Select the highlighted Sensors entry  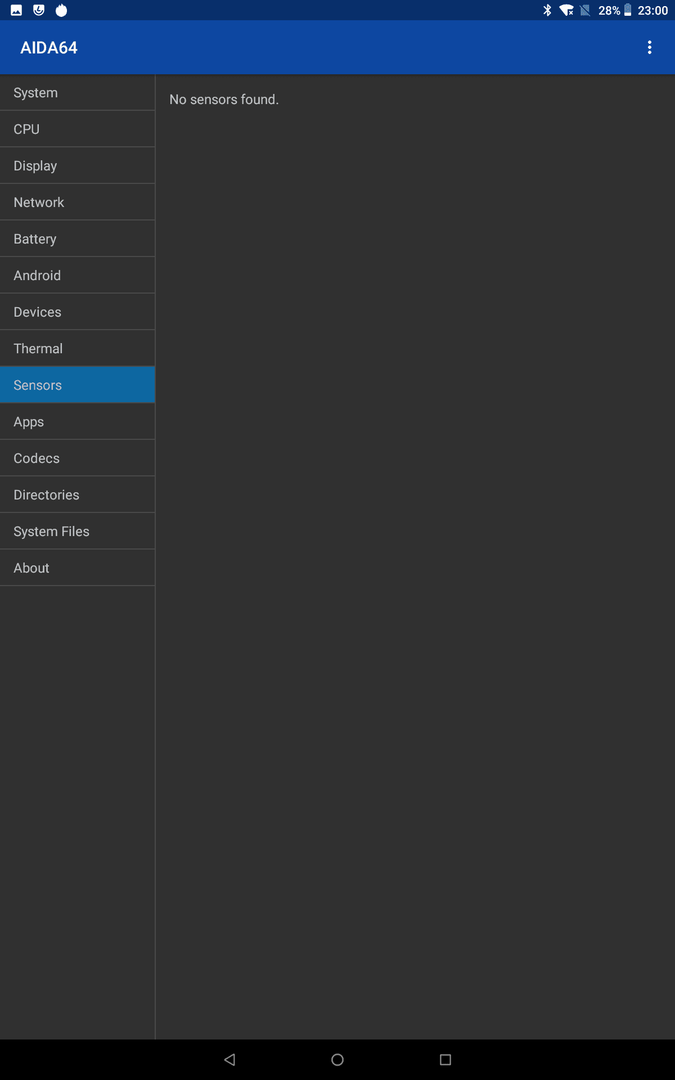pos(77,384)
